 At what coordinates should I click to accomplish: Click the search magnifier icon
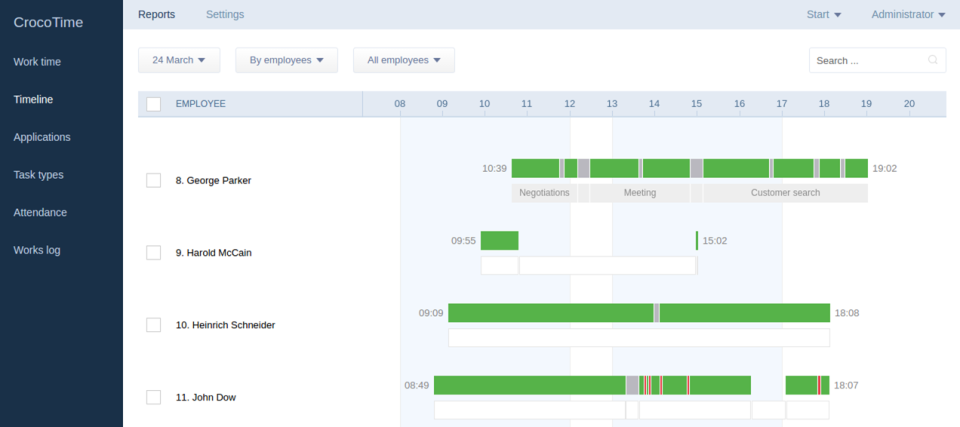932,60
